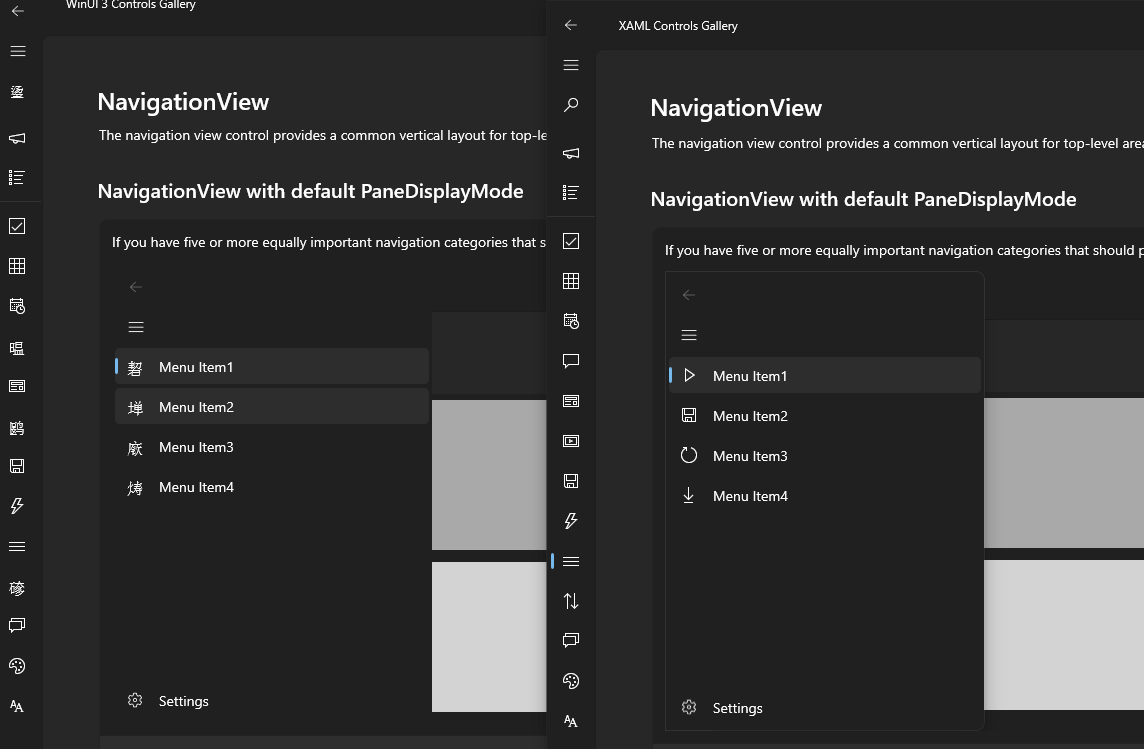
Task: Open megaphone What's New in WinUI 3 sidebar
Action: click(18, 138)
